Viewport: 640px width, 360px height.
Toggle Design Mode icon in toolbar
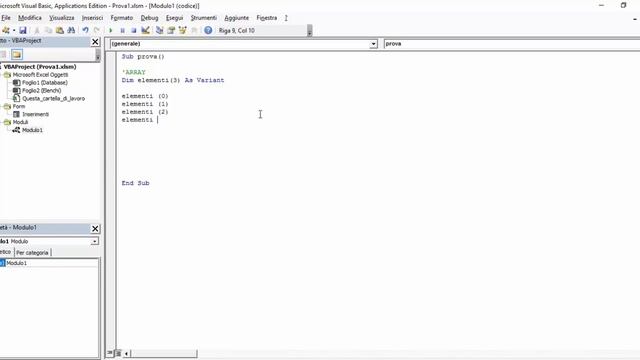point(145,30)
